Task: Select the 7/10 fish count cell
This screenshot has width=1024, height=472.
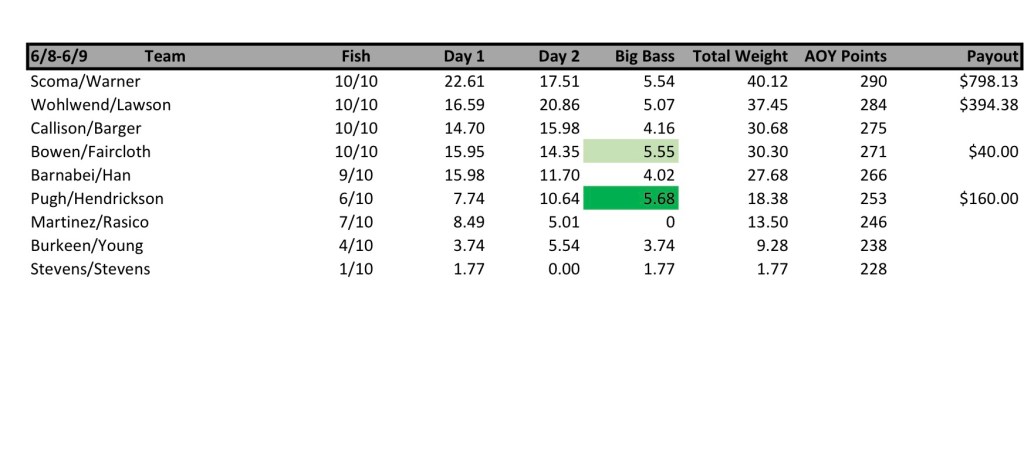Action: [x=356, y=222]
